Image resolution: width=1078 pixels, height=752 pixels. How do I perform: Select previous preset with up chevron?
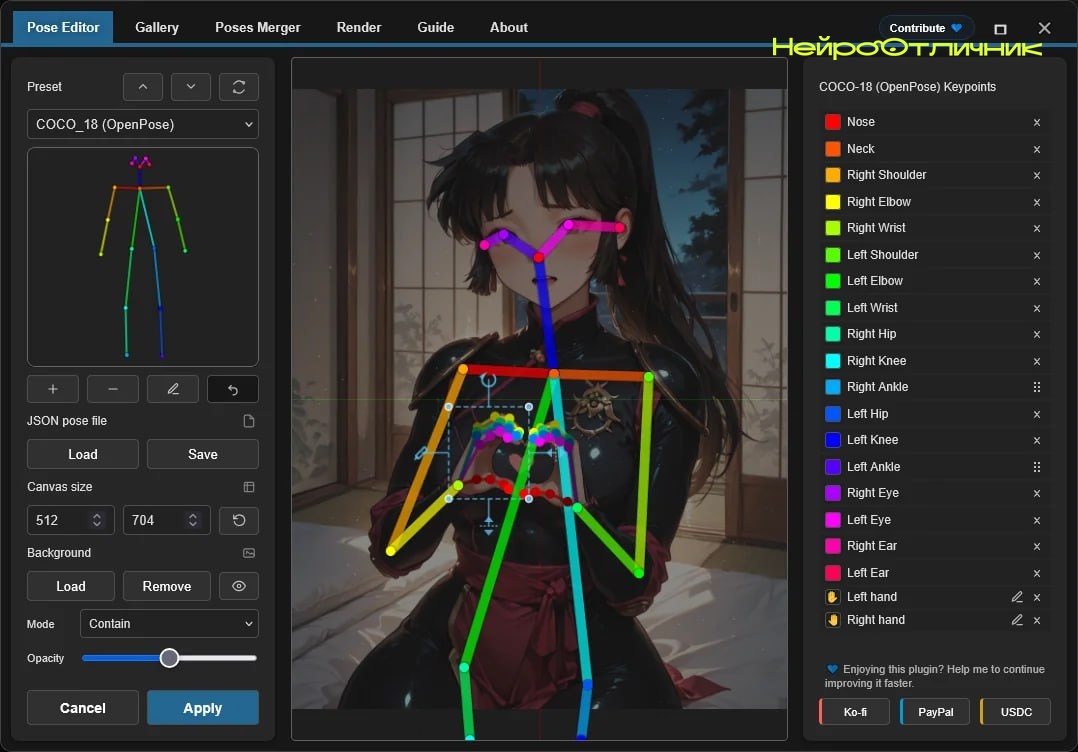143,87
